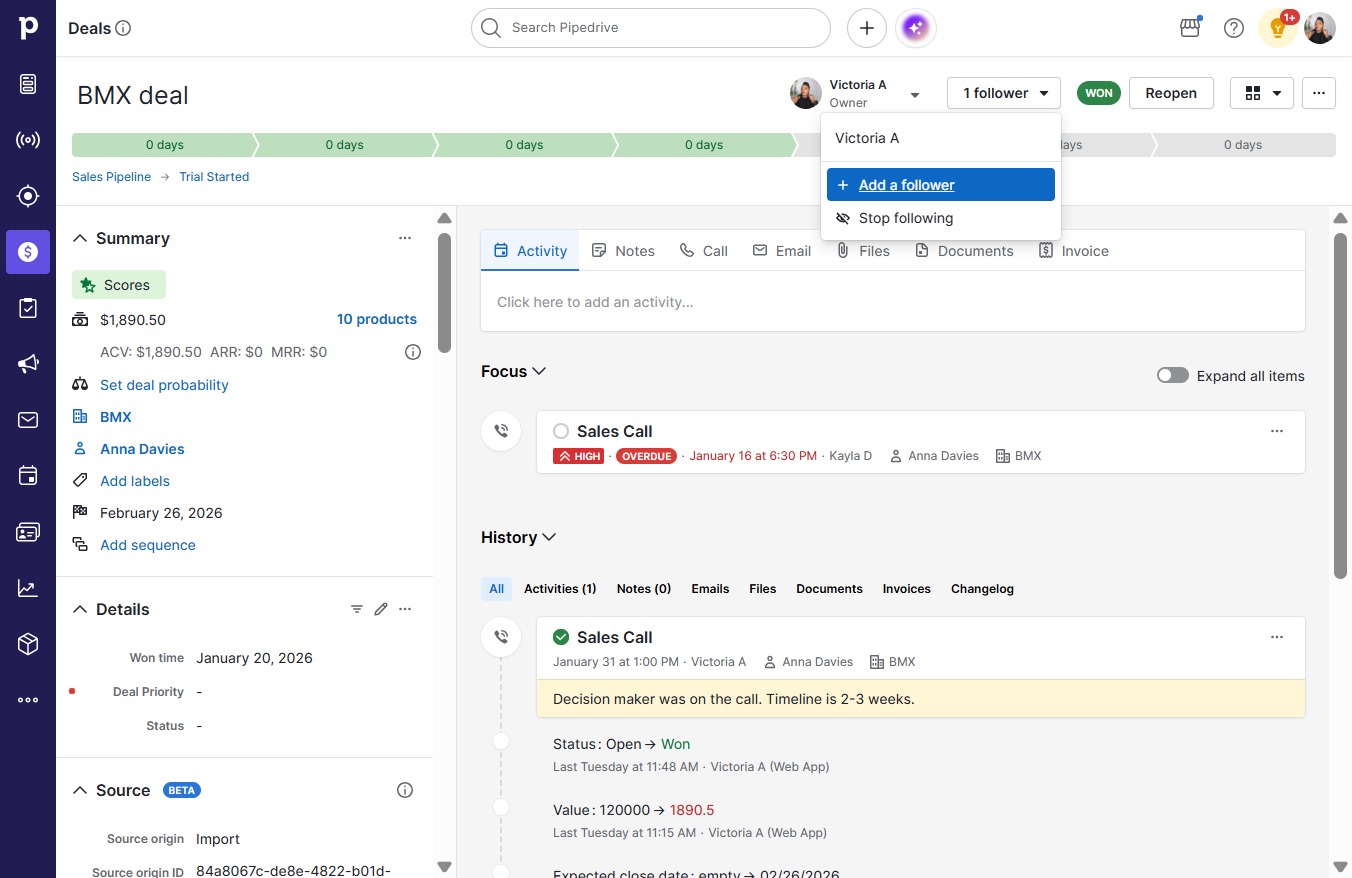This screenshot has width=1352, height=878.
Task: Collapse the Focus section
Action: coord(514,371)
